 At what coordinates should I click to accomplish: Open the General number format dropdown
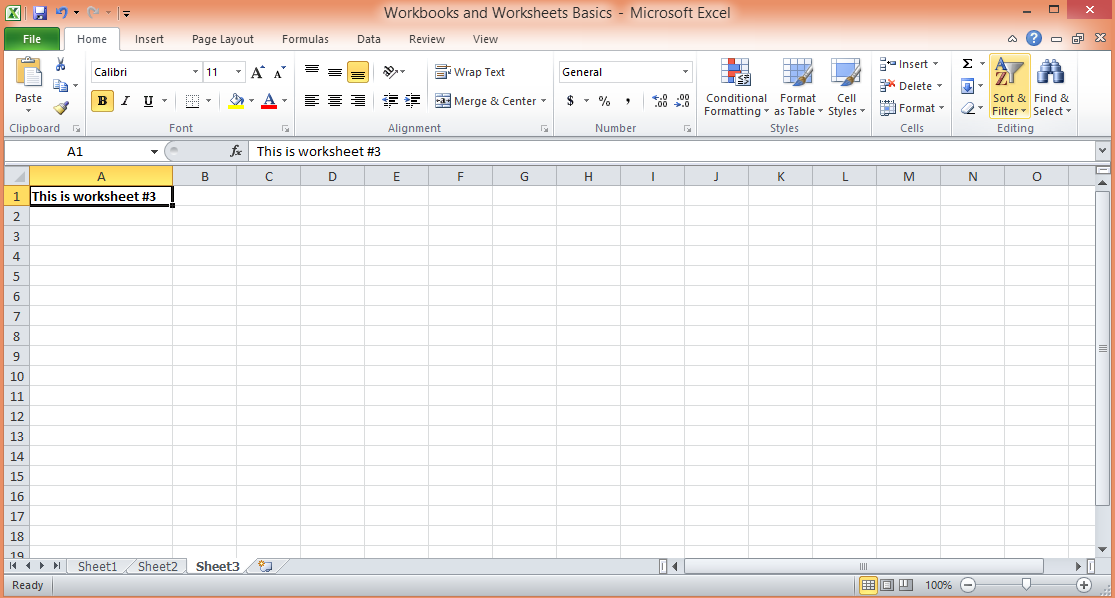tap(685, 72)
